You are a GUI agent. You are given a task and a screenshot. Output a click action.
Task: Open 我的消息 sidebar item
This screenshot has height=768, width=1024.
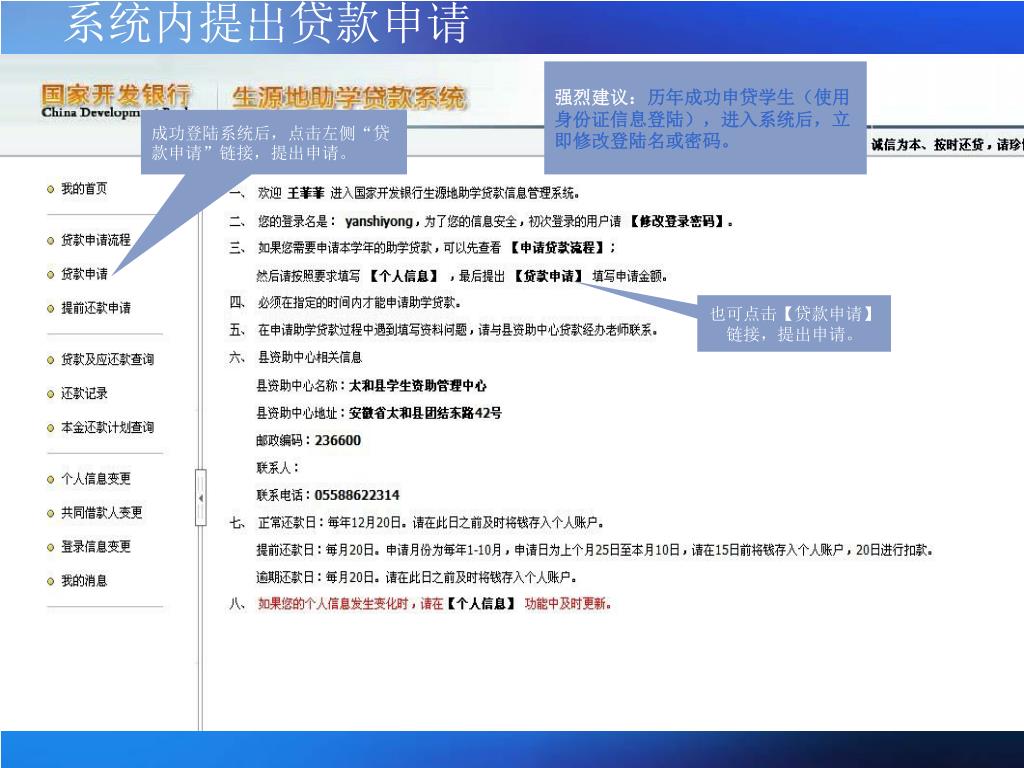tap(84, 581)
